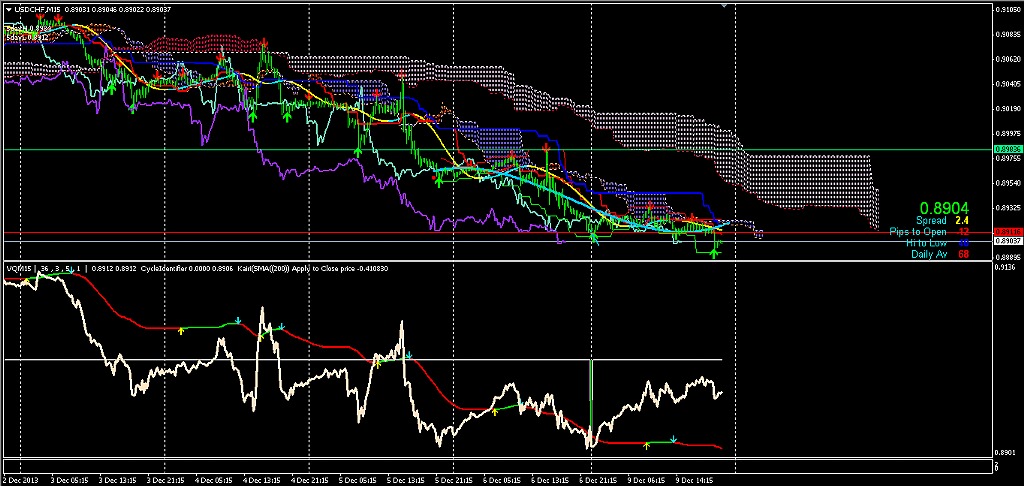This screenshot has width=1024, height=486.
Task: Click the 0.89325 price axis label
Action: 1008,208
